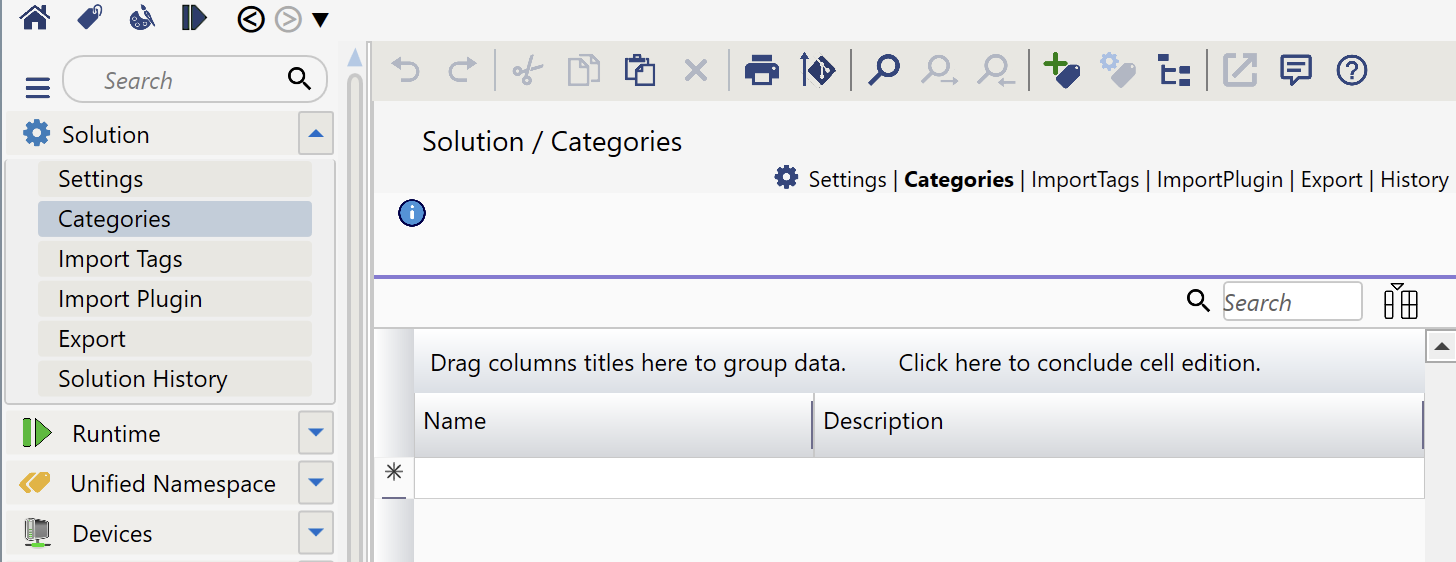The height and width of the screenshot is (562, 1456).
Task: Click the Undo arrow in the toolbar
Action: pyautogui.click(x=405, y=70)
